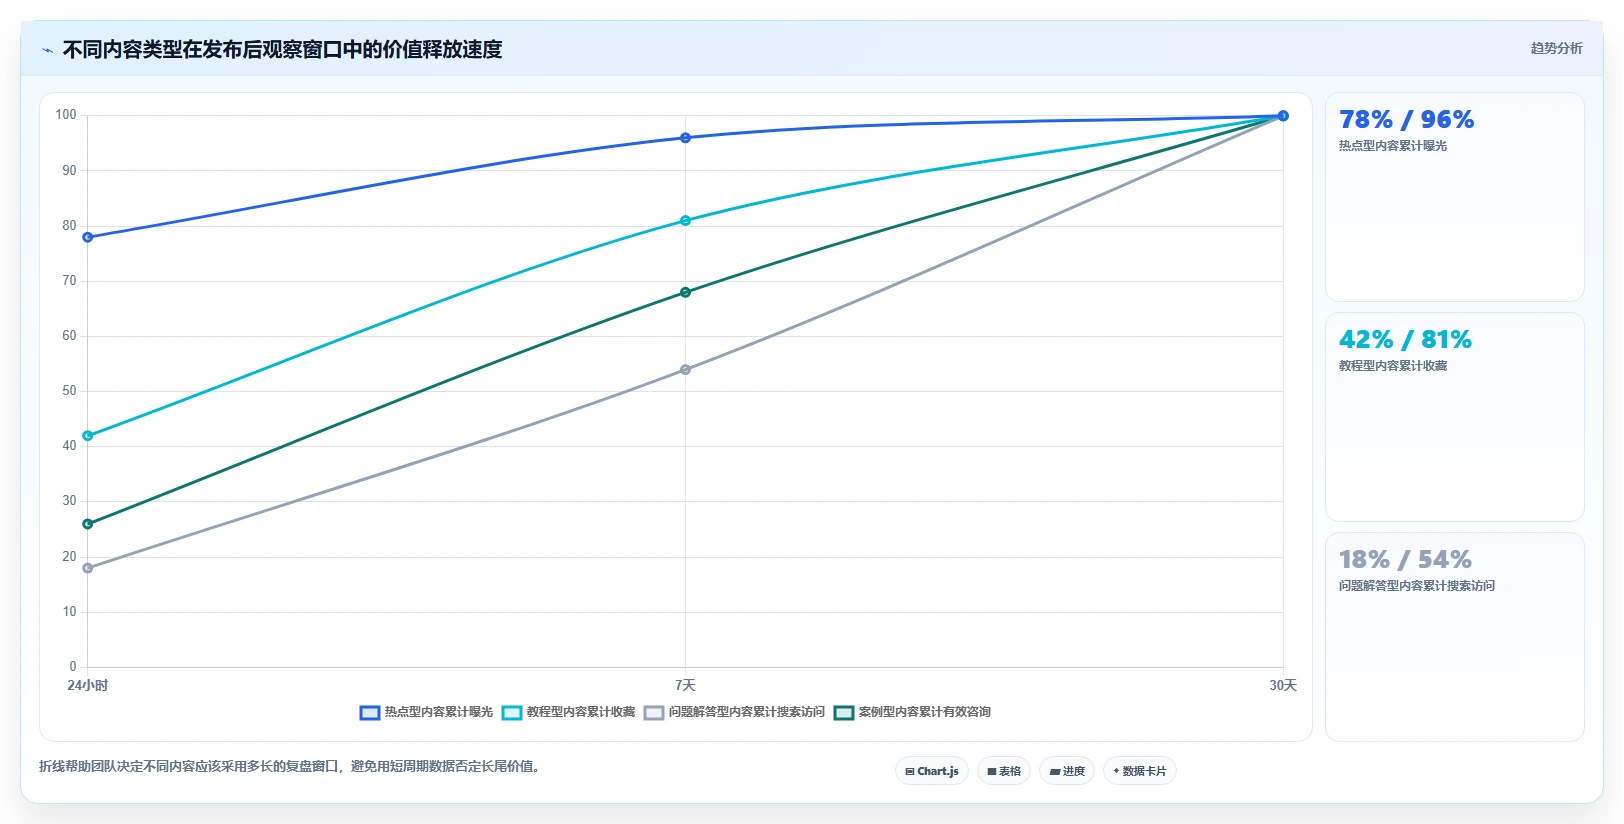1624x824 pixels.
Task: Select the blue 24小时 data point at 78
Action: click(88, 237)
